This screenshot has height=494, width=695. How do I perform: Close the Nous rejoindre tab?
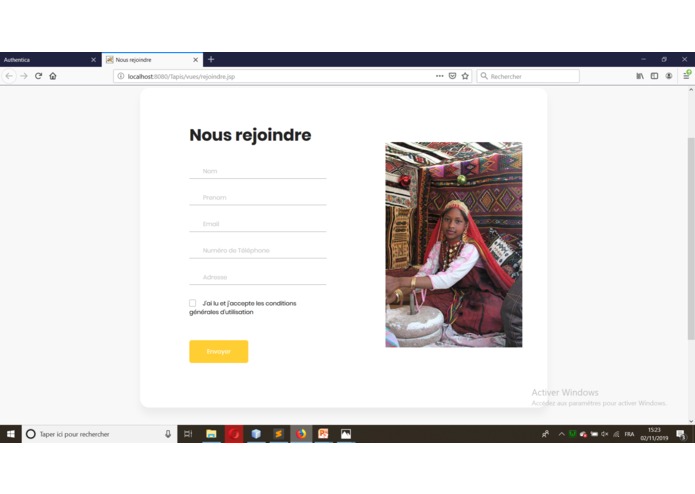click(195, 60)
